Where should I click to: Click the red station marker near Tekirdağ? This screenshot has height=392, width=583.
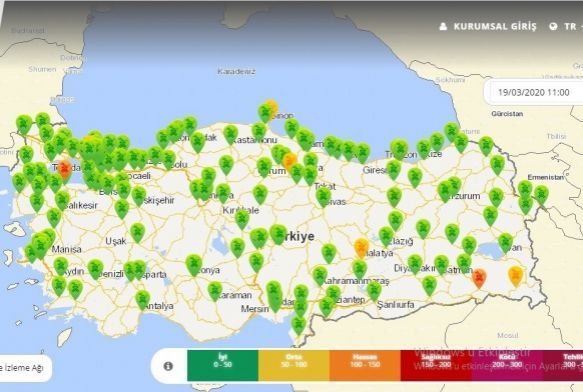tap(65, 170)
